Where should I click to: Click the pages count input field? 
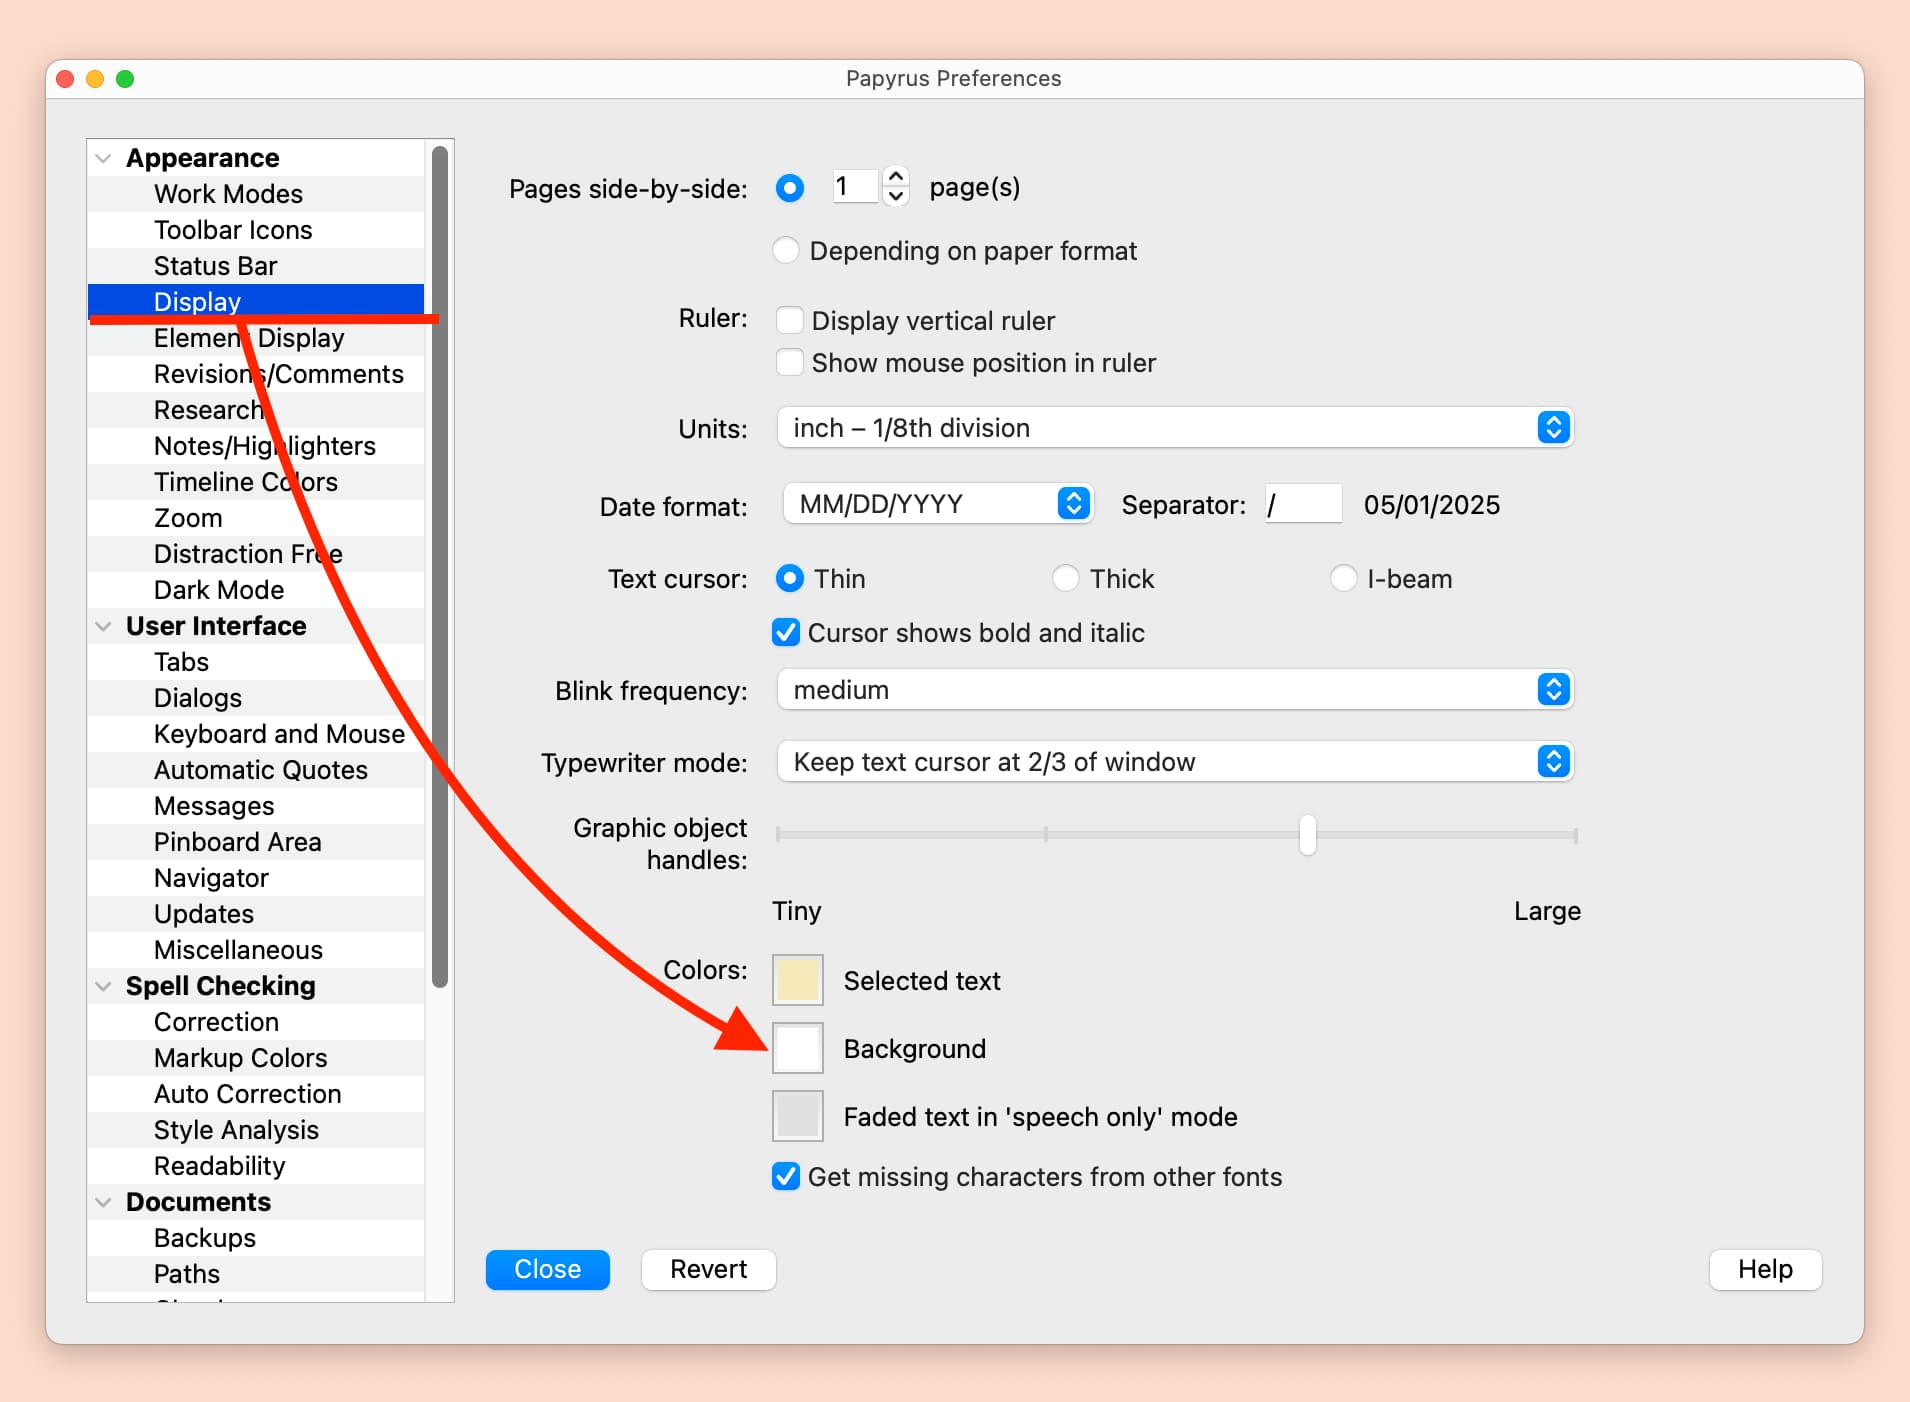tap(856, 186)
